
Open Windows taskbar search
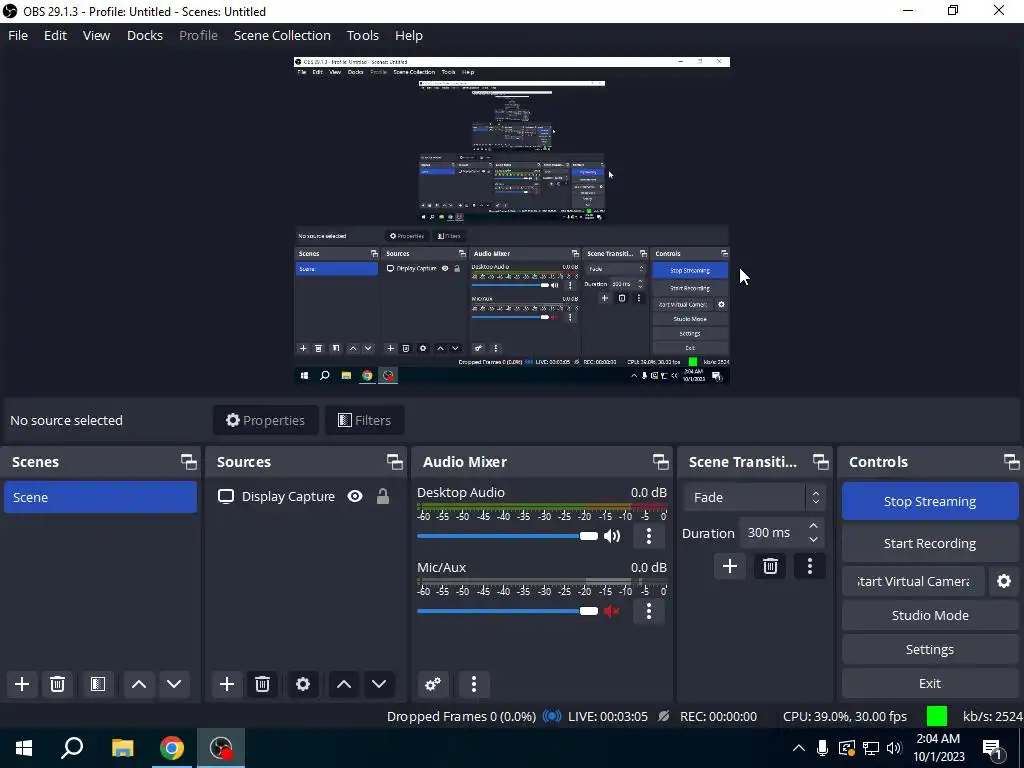point(72,748)
